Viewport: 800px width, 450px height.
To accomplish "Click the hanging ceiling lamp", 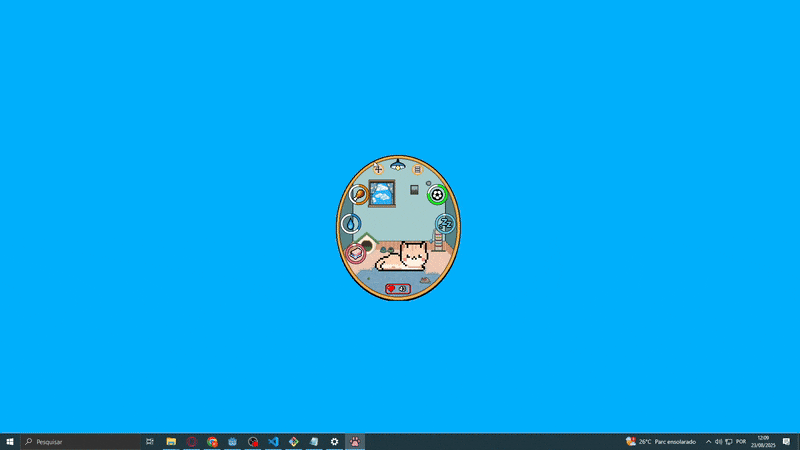I will [x=398, y=164].
